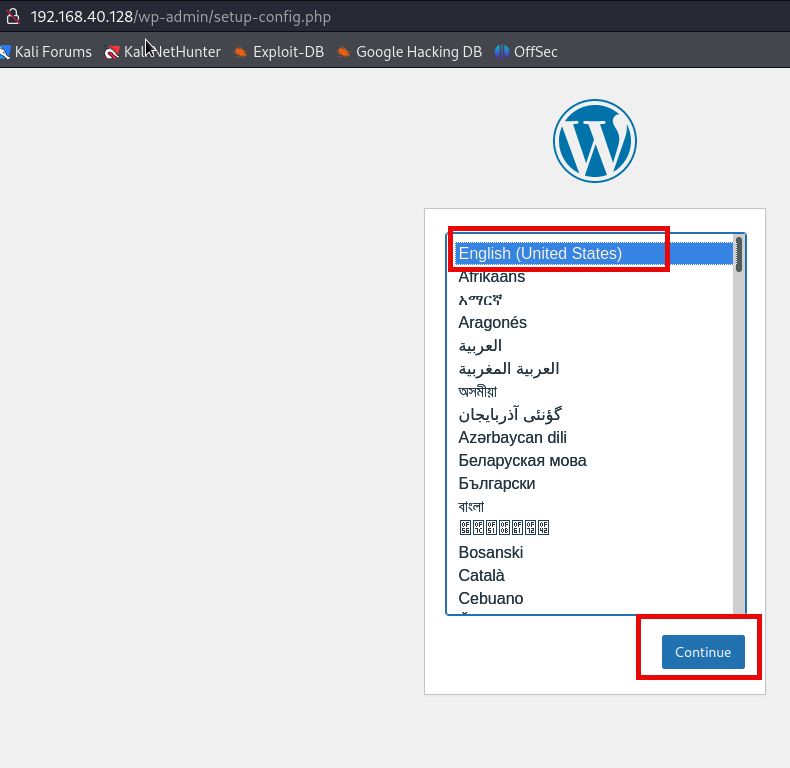Viewport: 790px width, 768px height.
Task: Select Azərbaycan dili language option
Action: point(513,438)
